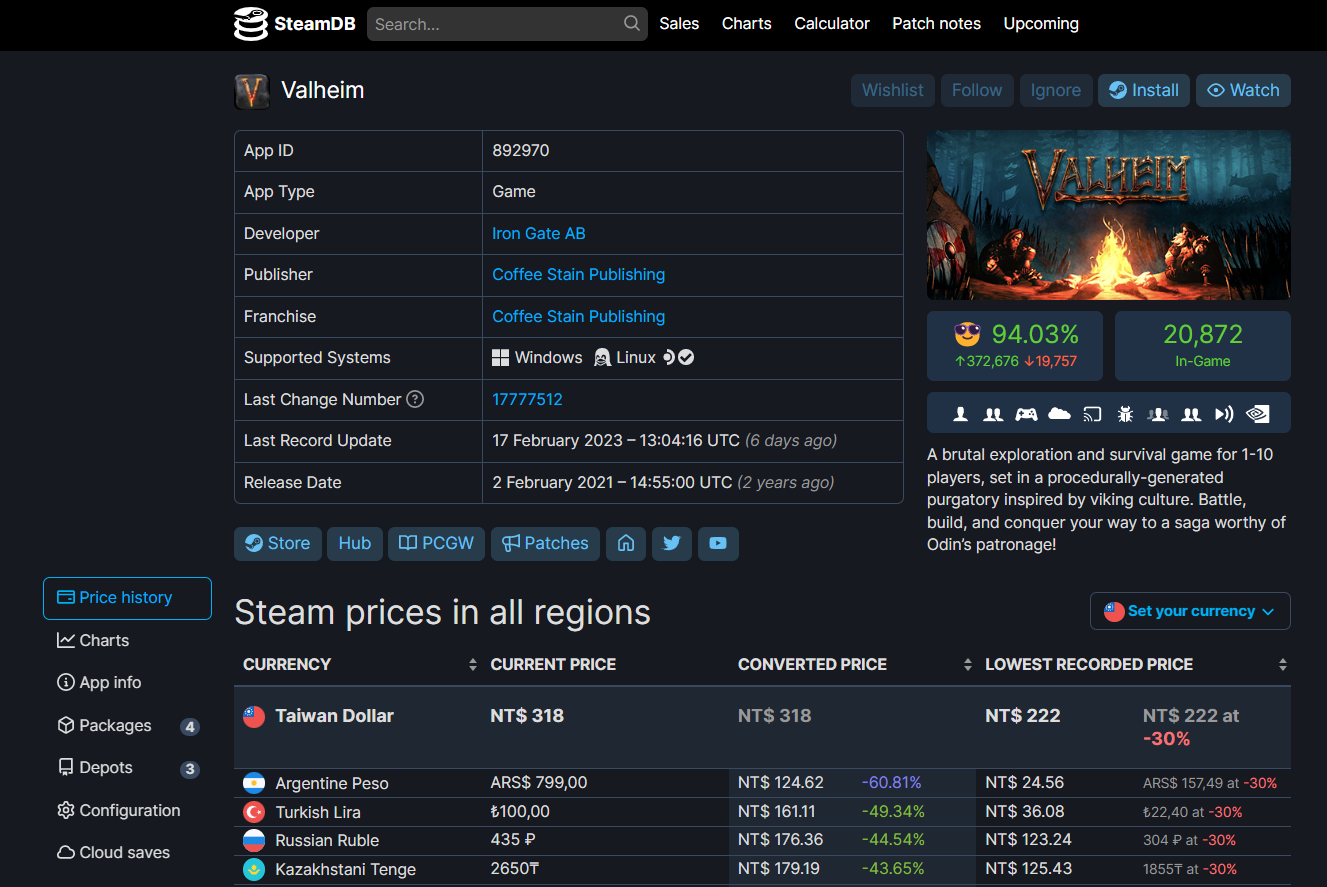Open Charts in the top navigation

pyautogui.click(x=747, y=24)
